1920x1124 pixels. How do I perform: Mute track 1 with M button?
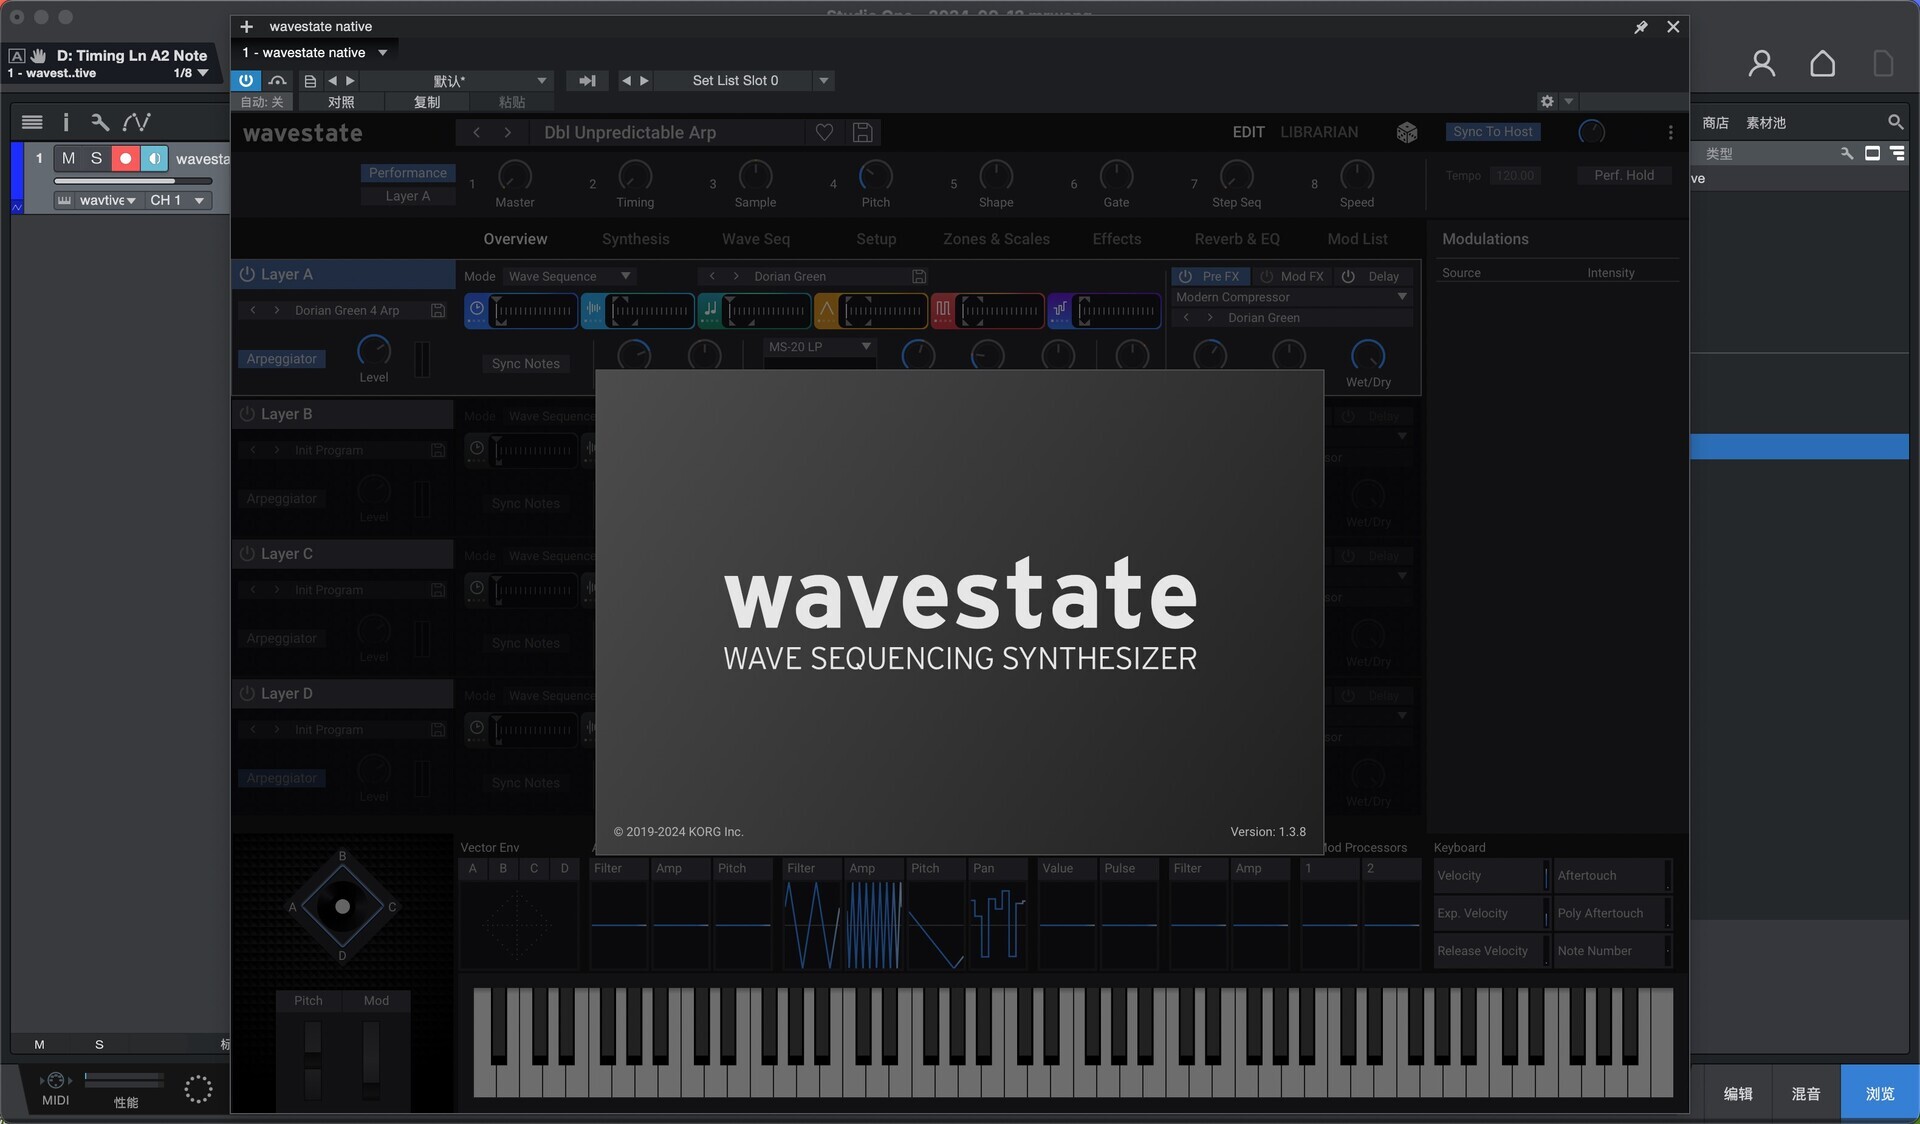pos(68,158)
